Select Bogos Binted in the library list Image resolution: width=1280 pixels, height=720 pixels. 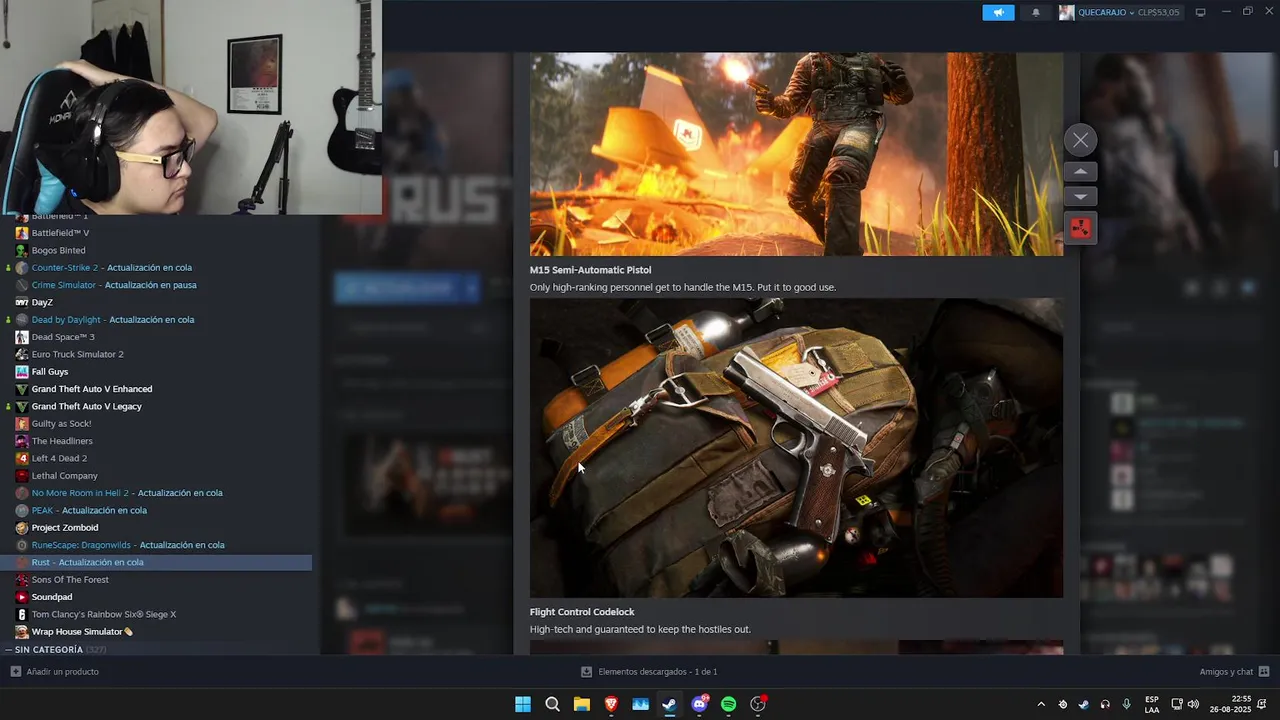click(58, 250)
